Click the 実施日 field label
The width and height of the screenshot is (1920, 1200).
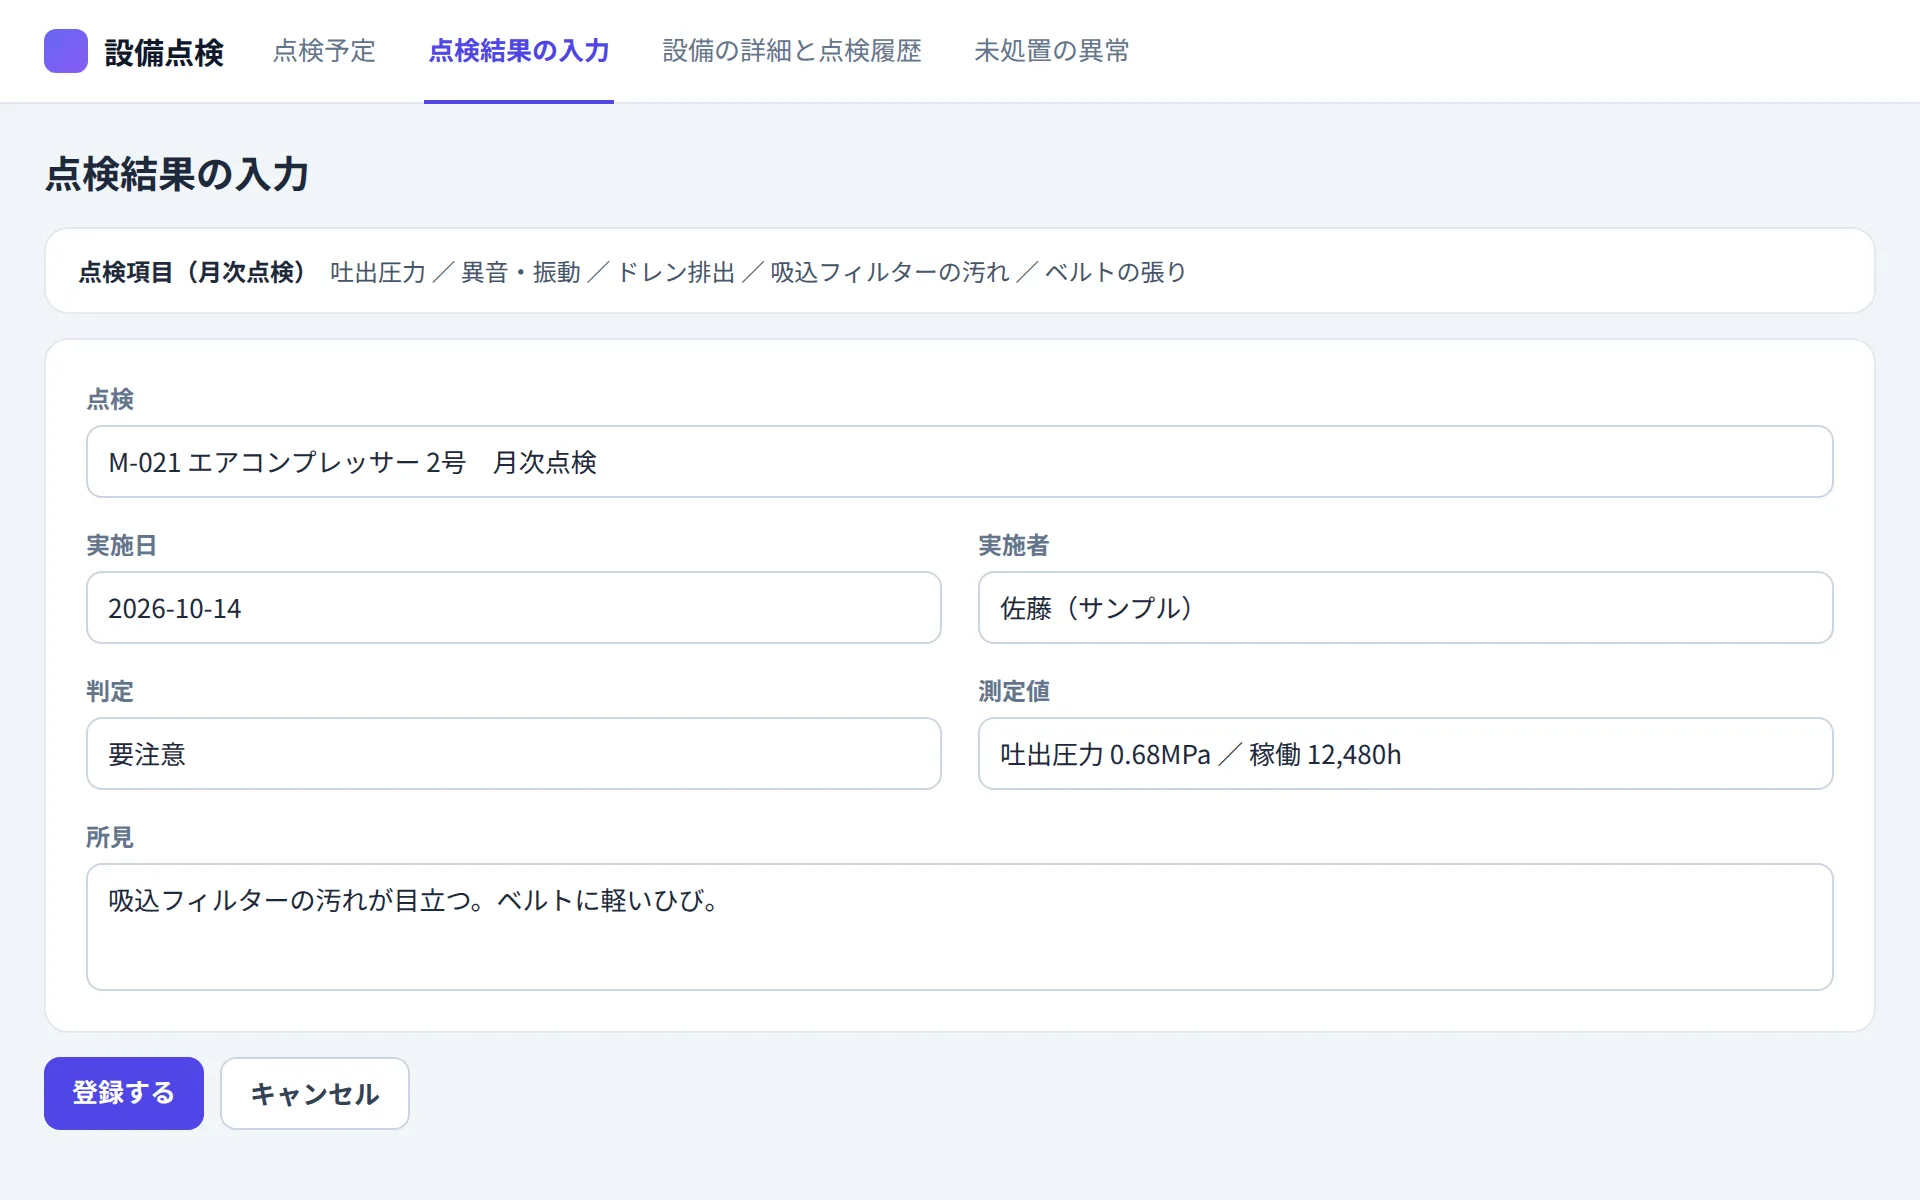[121, 545]
